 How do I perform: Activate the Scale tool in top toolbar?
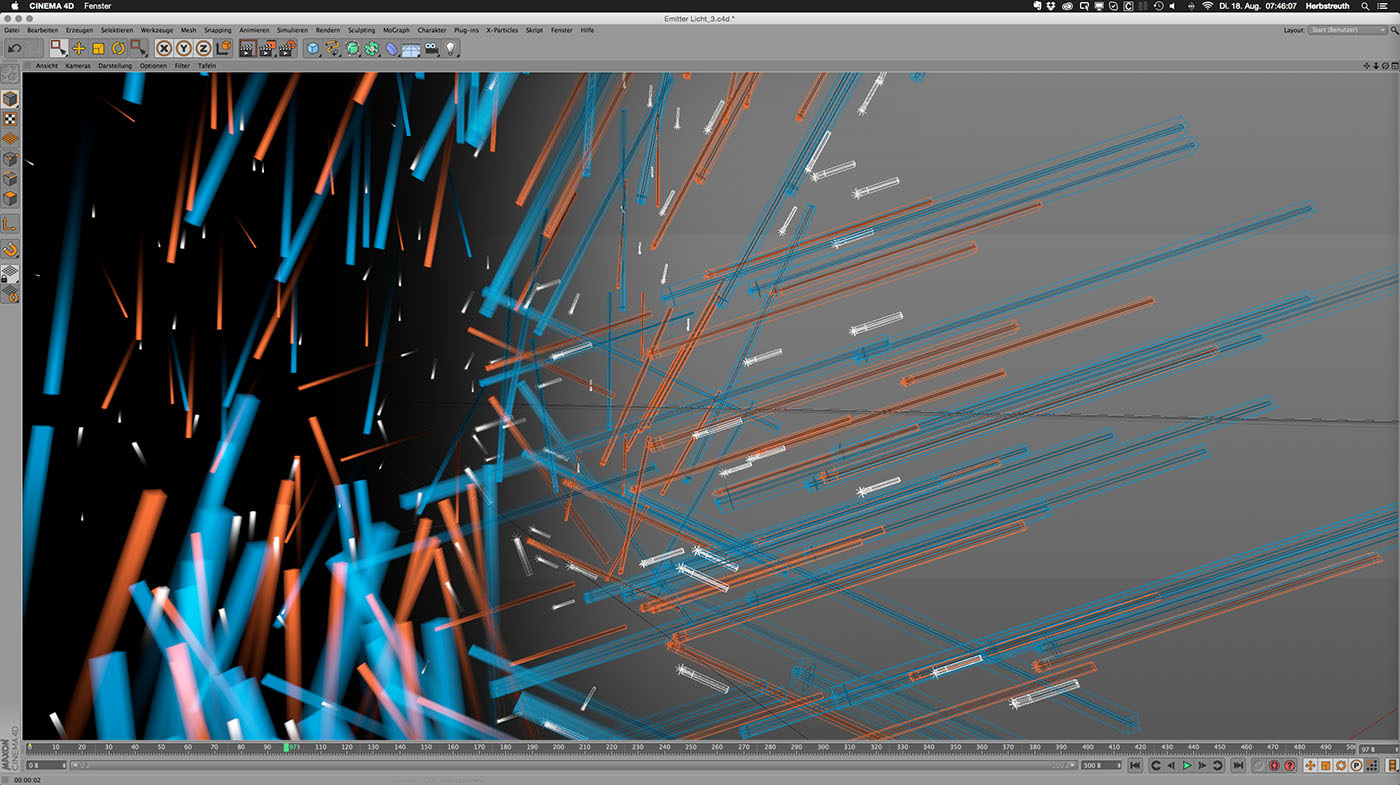(x=98, y=48)
